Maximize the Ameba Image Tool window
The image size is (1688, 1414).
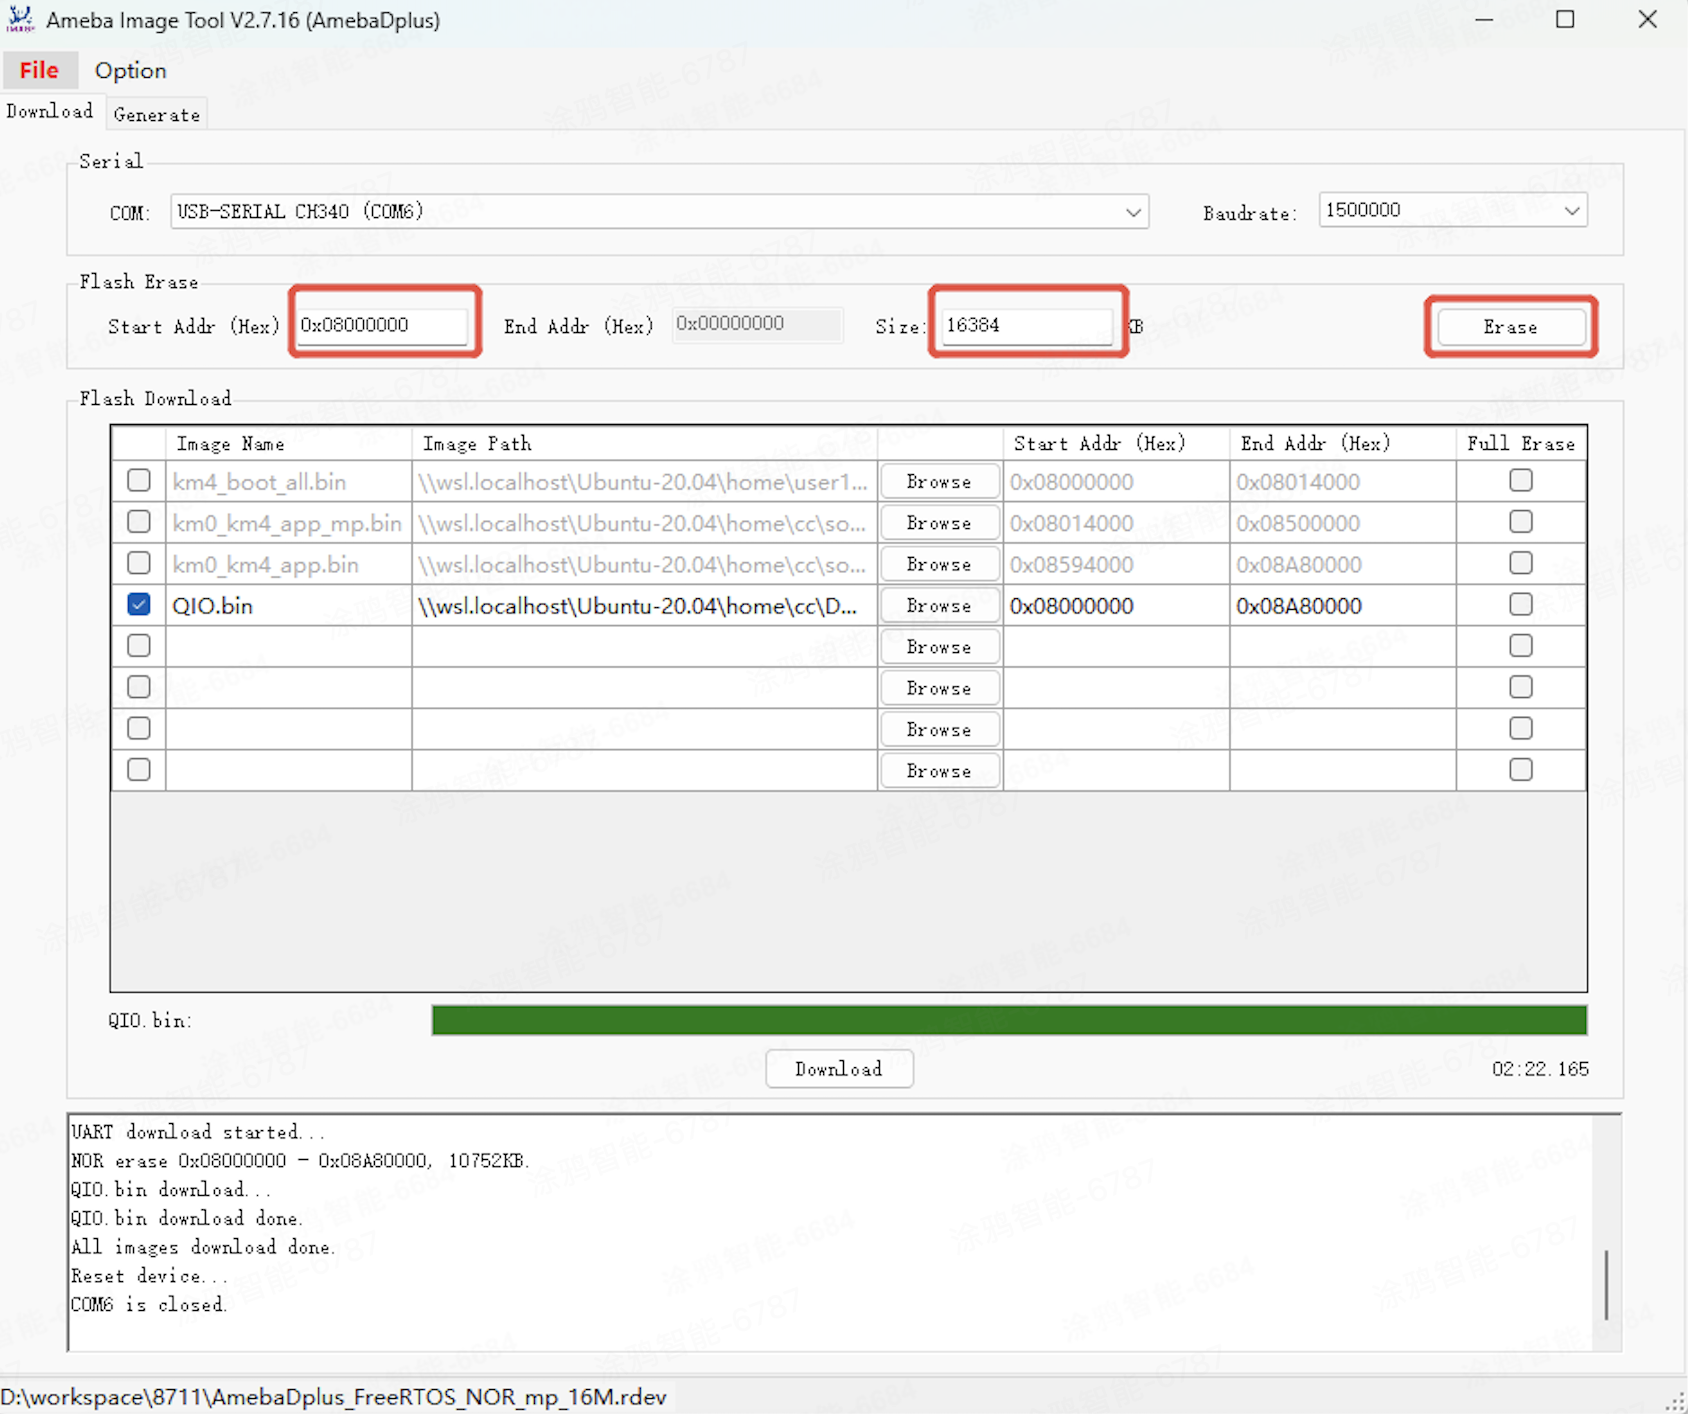click(1565, 20)
